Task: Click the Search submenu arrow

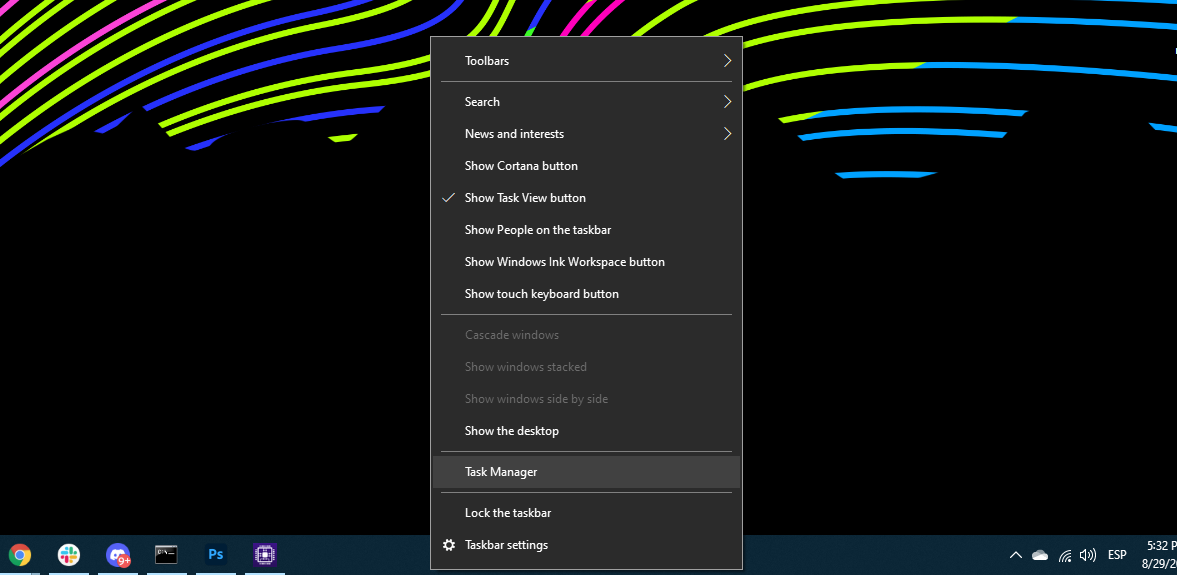Action: pos(727,101)
